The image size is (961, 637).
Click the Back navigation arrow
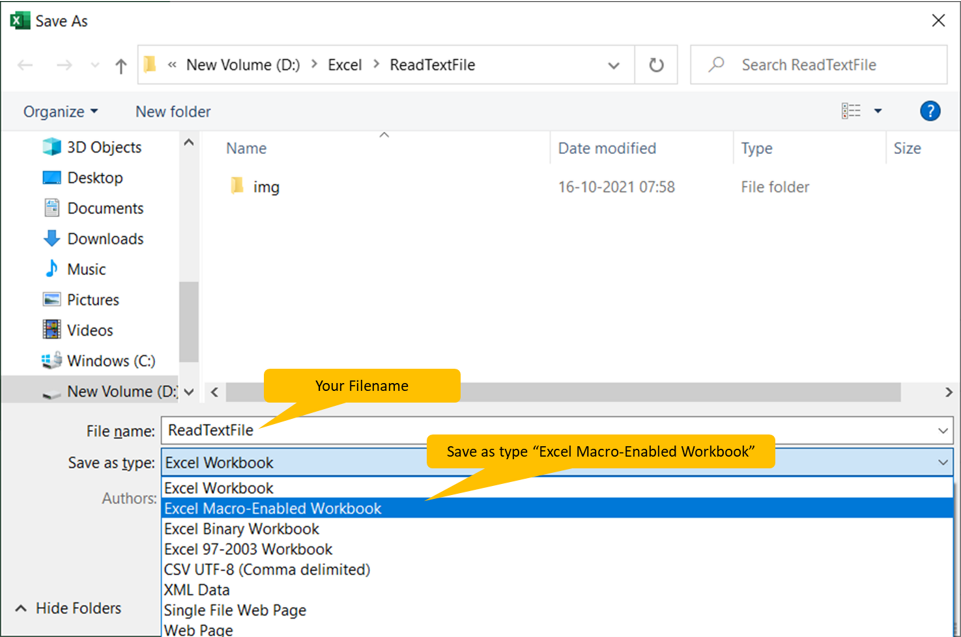tap(25, 65)
